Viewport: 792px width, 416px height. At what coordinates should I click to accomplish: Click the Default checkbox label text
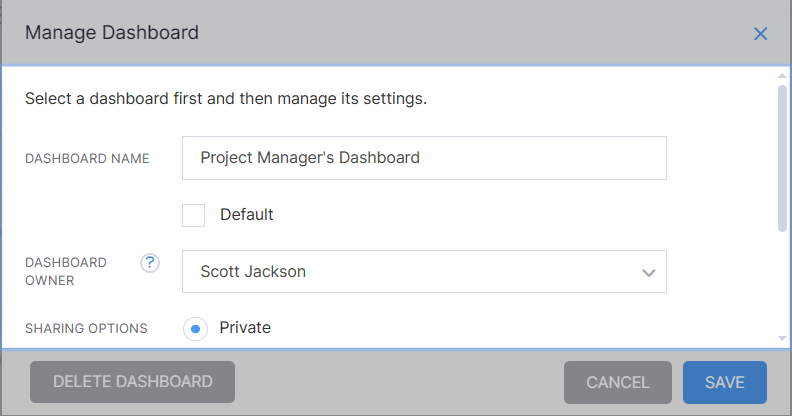pos(246,215)
